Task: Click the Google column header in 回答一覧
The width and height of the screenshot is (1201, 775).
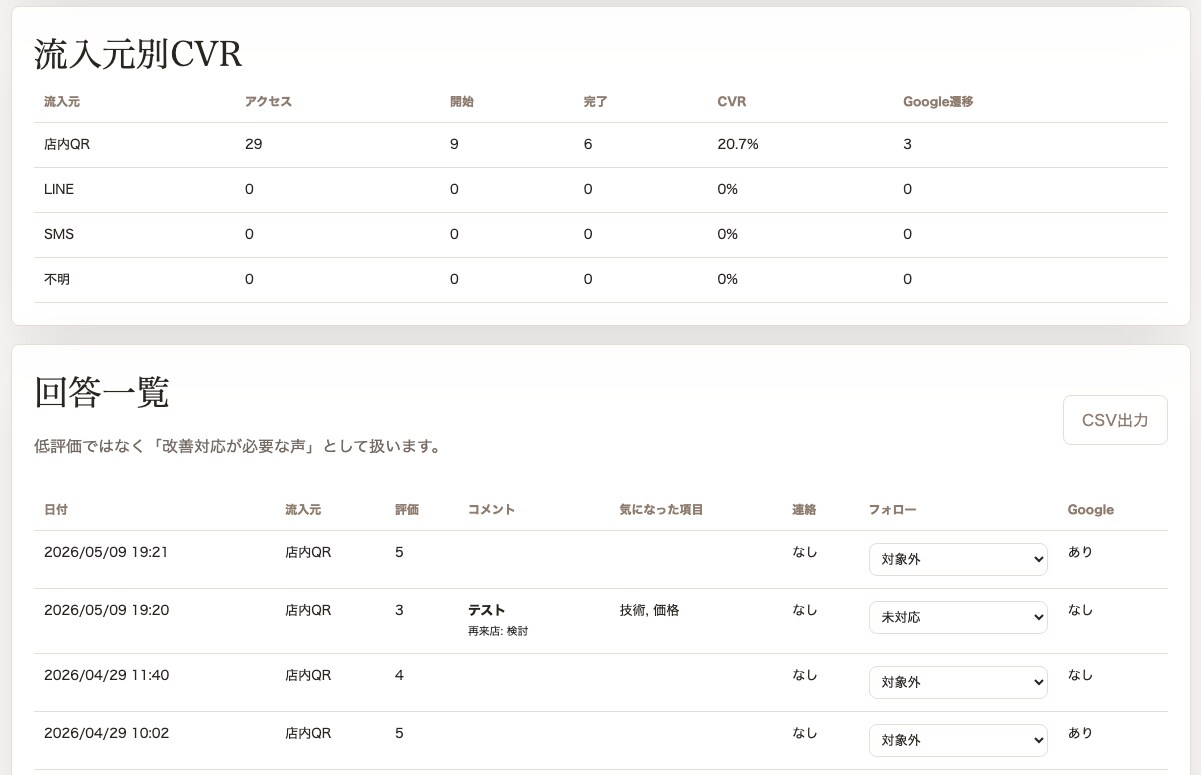Action: [x=1090, y=509]
